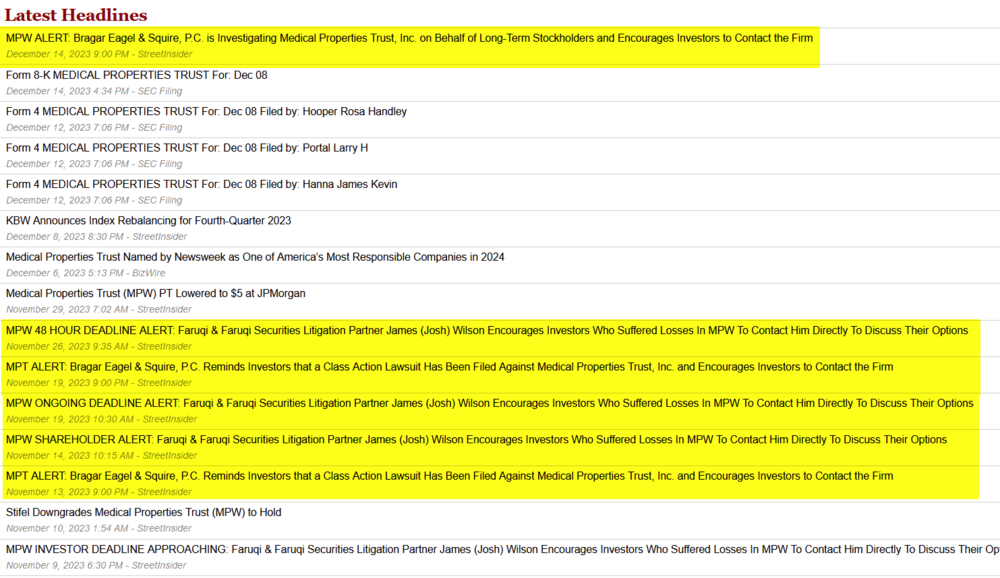Open MPT ALERT Bragar Eagel headline dated November 19
The height and width of the screenshot is (578, 1000).
[x=450, y=367]
